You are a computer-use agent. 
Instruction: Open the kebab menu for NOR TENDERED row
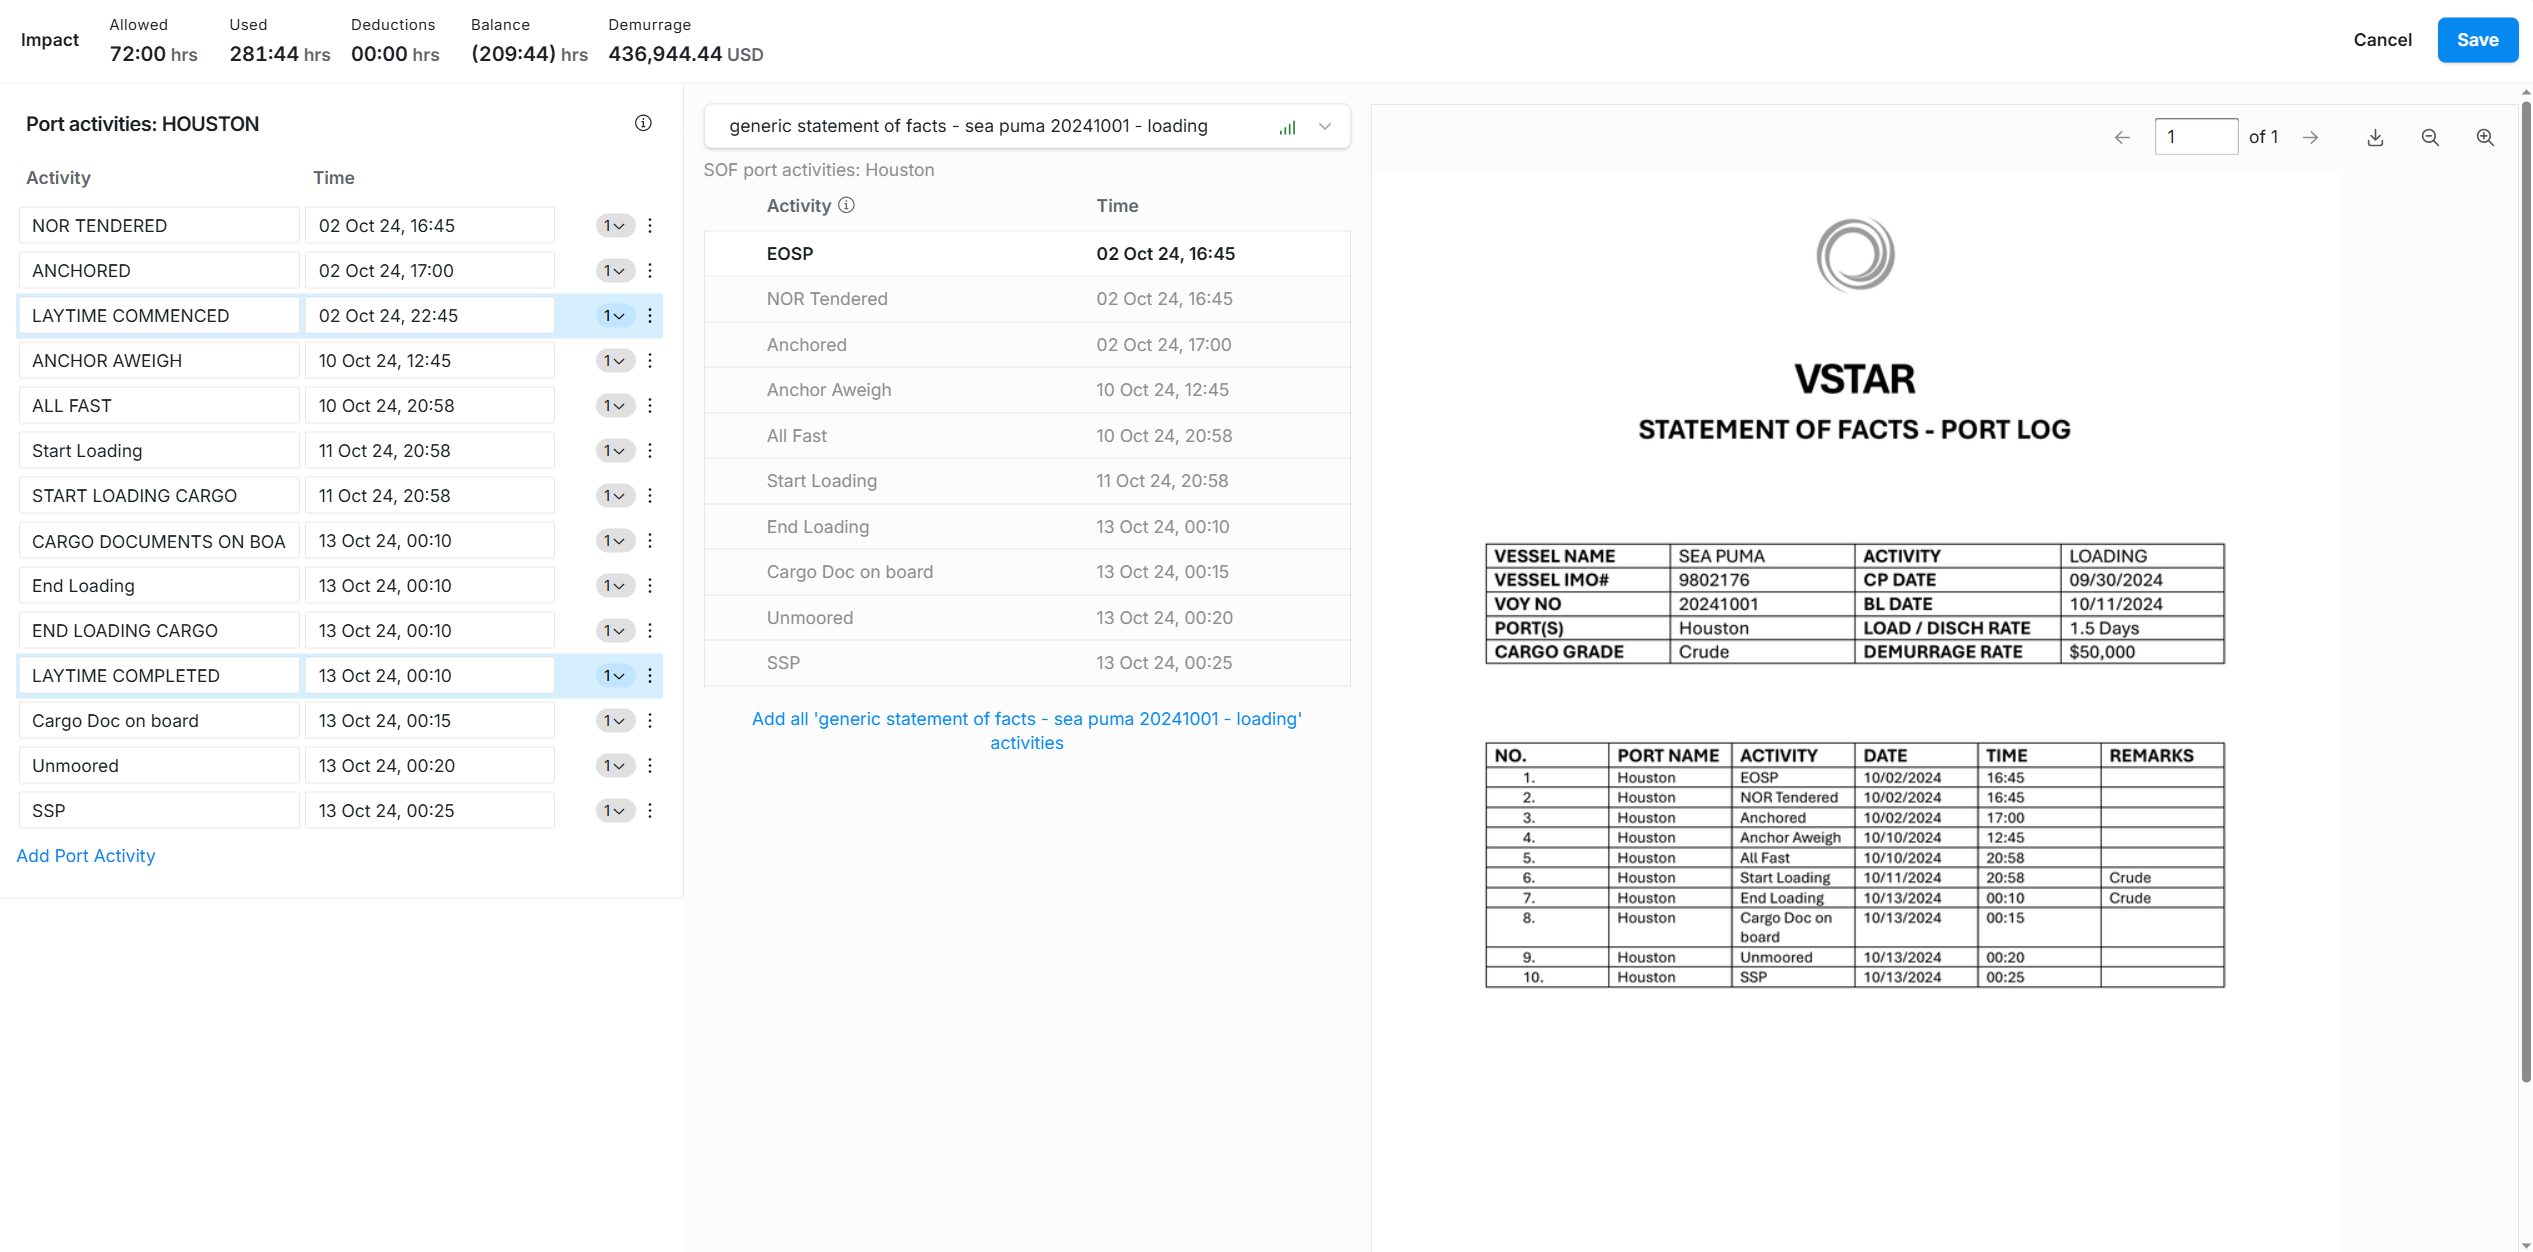click(x=650, y=225)
